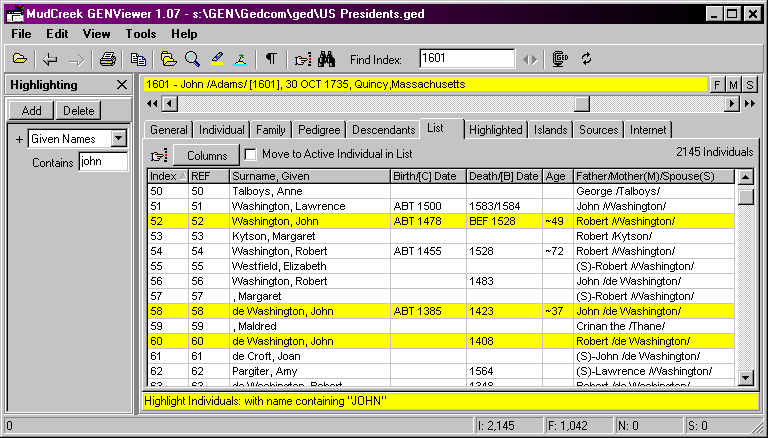Expand the plus sign next to Given Names

pos(18,139)
